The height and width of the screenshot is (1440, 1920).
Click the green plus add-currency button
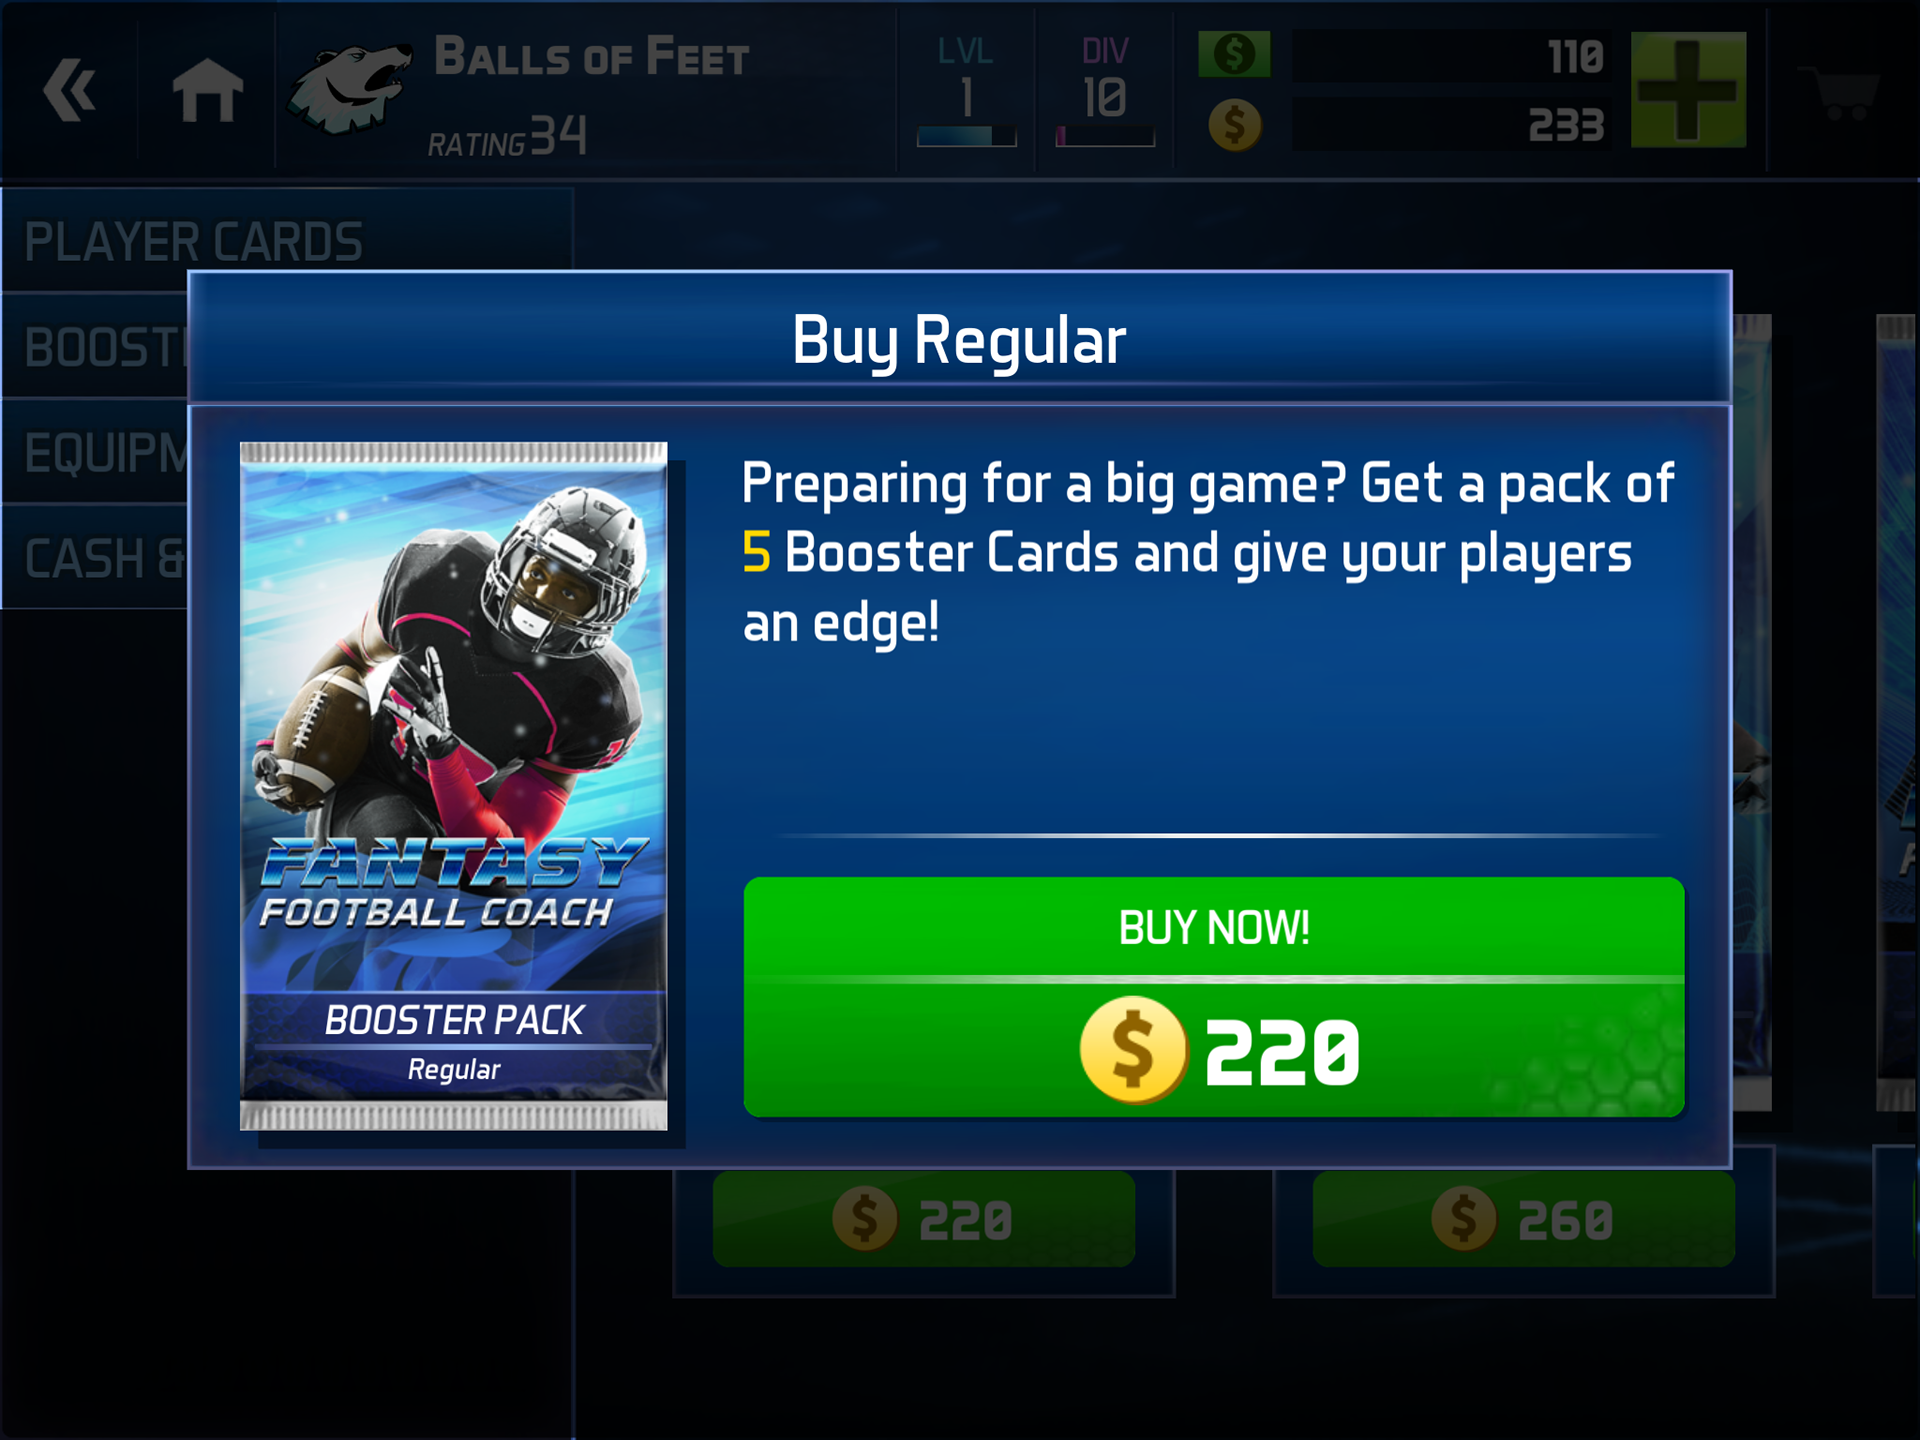(1688, 90)
